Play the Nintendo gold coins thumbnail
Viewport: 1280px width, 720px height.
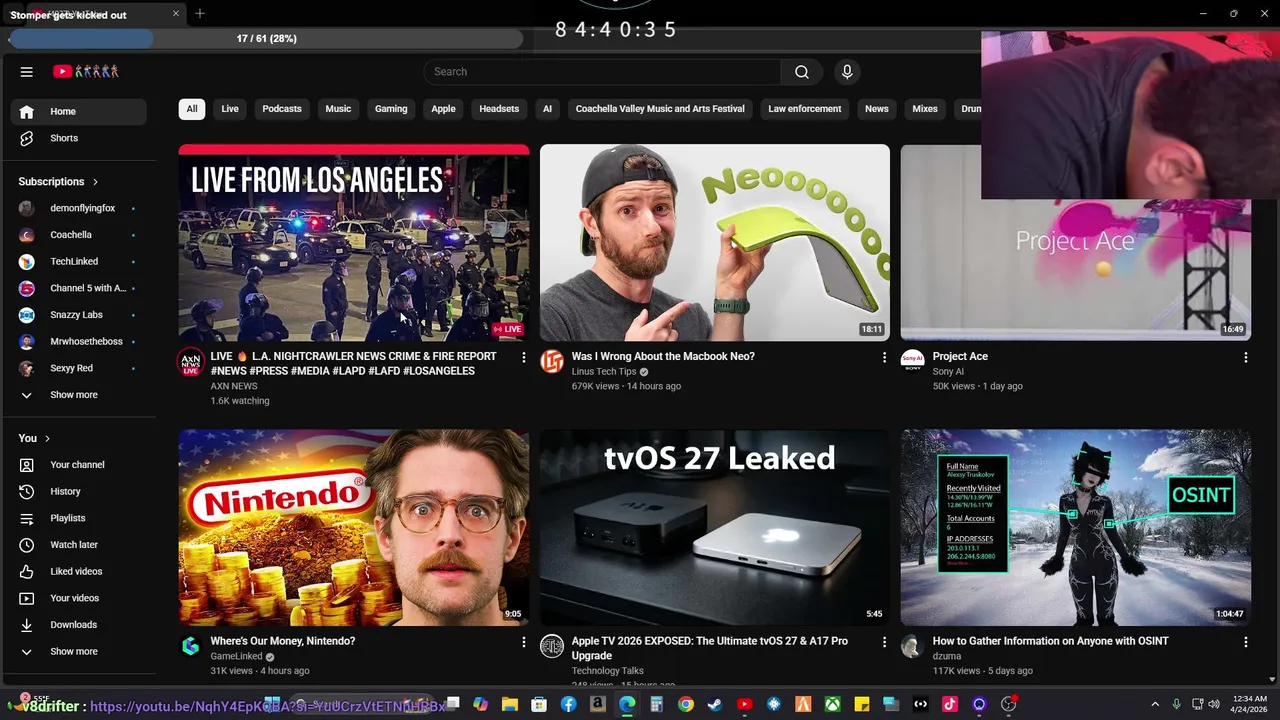tap(354, 528)
